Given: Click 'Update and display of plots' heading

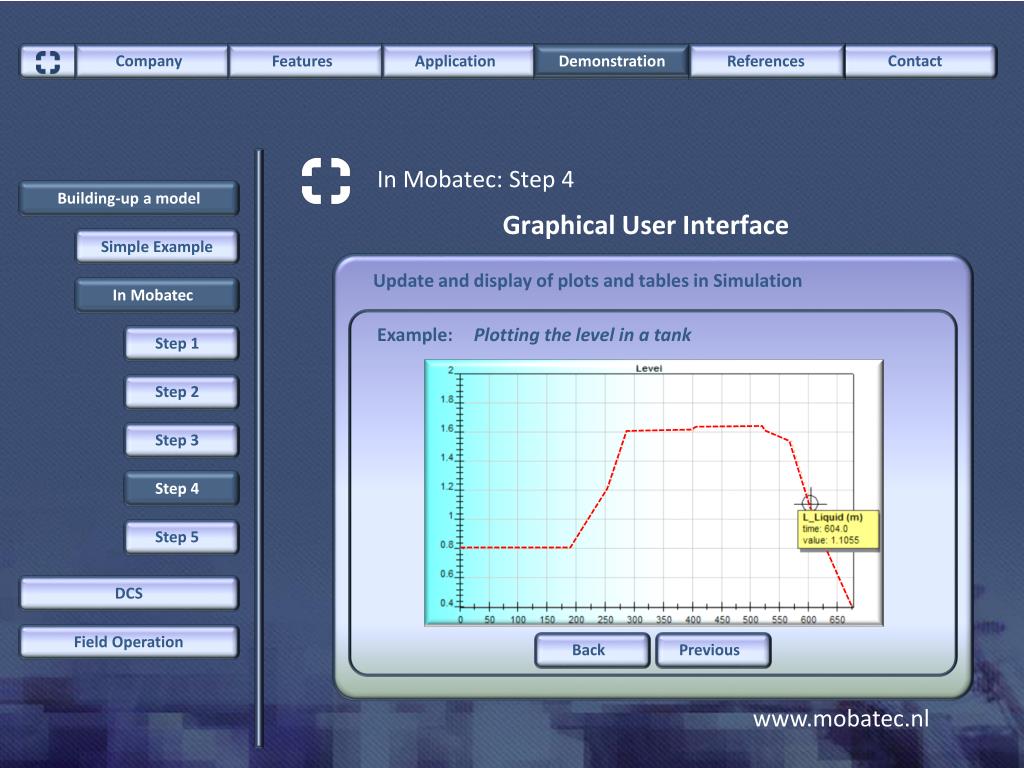Looking at the screenshot, I should pos(587,281).
